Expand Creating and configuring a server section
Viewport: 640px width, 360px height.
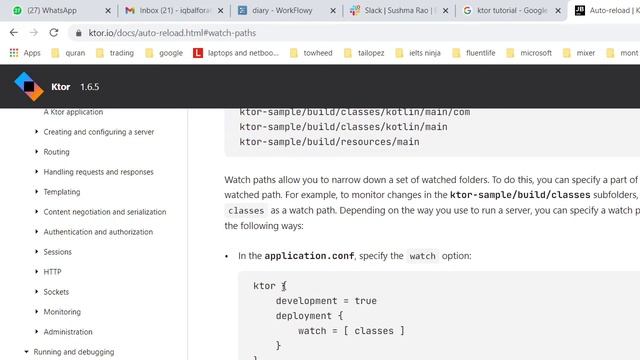pos(36,132)
